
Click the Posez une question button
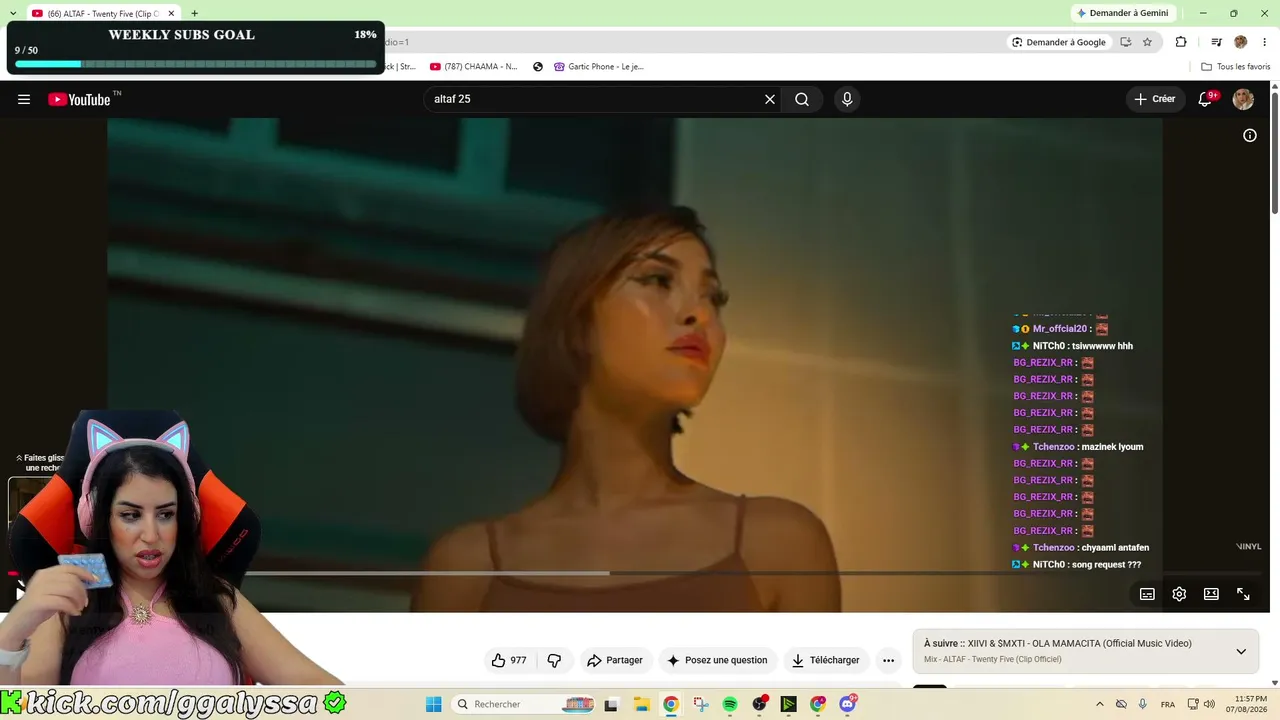click(x=717, y=660)
